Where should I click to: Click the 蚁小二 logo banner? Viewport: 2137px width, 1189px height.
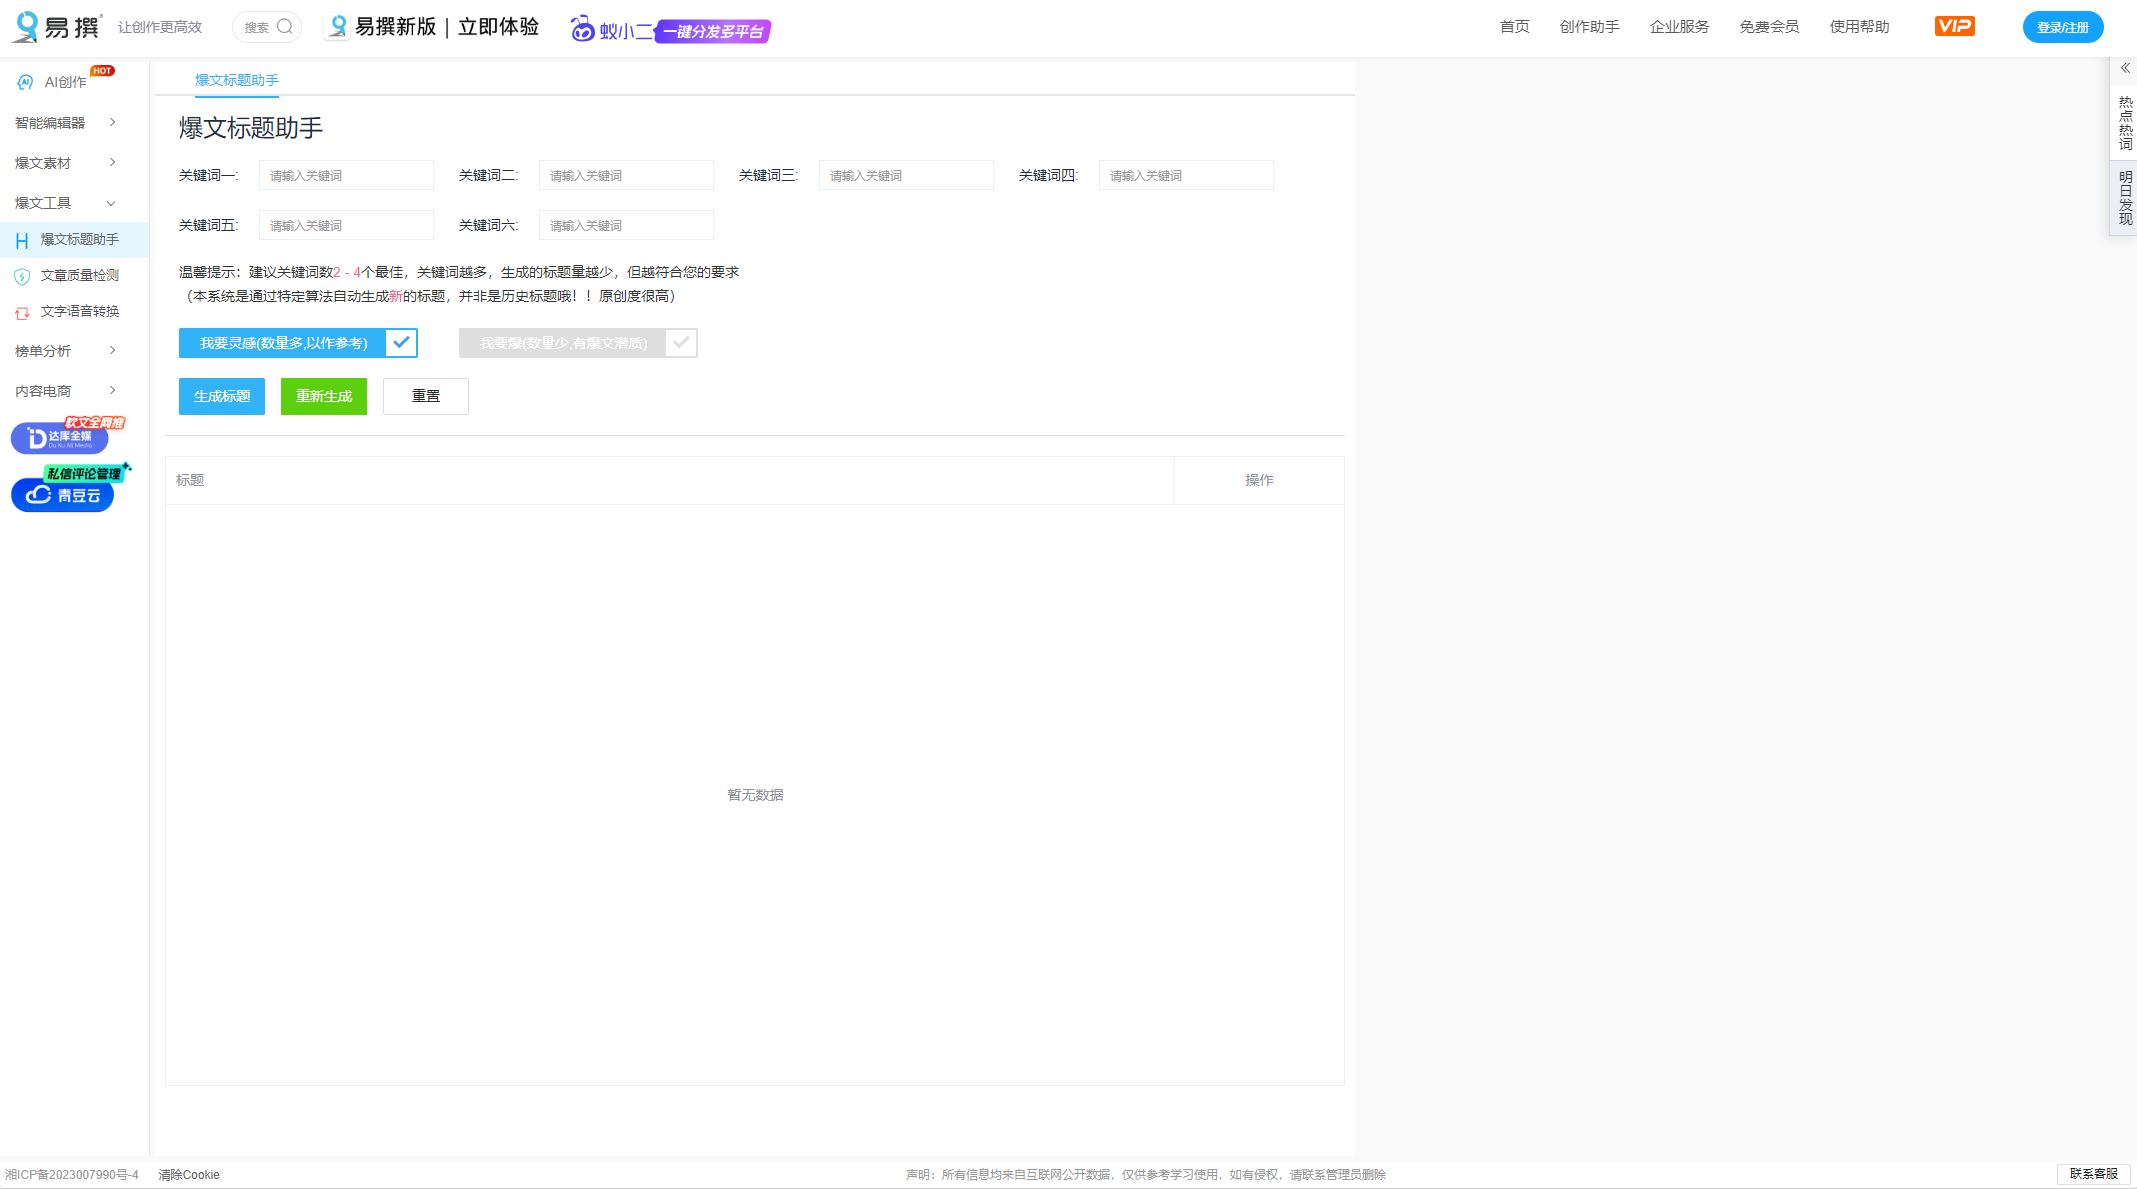pos(670,30)
